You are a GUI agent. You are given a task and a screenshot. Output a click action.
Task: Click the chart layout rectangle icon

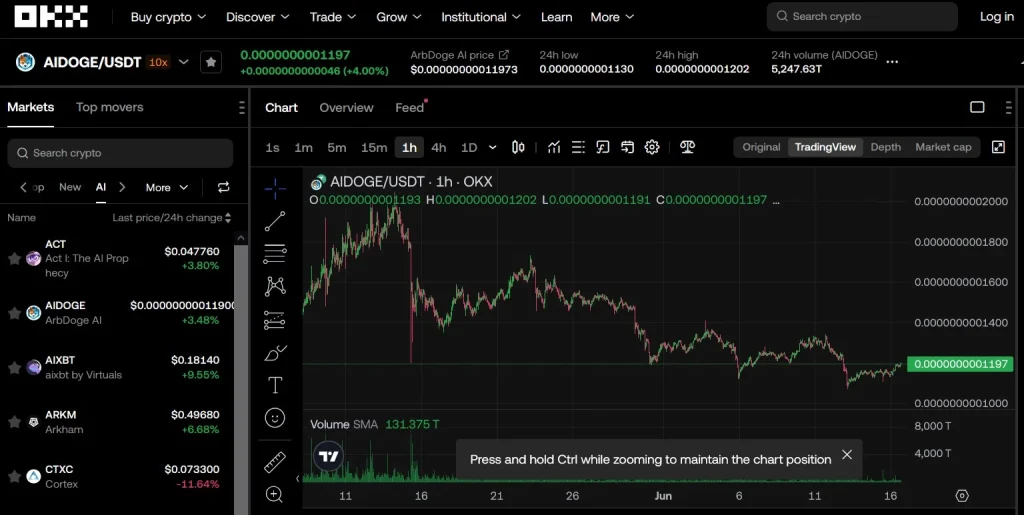[x=977, y=107]
